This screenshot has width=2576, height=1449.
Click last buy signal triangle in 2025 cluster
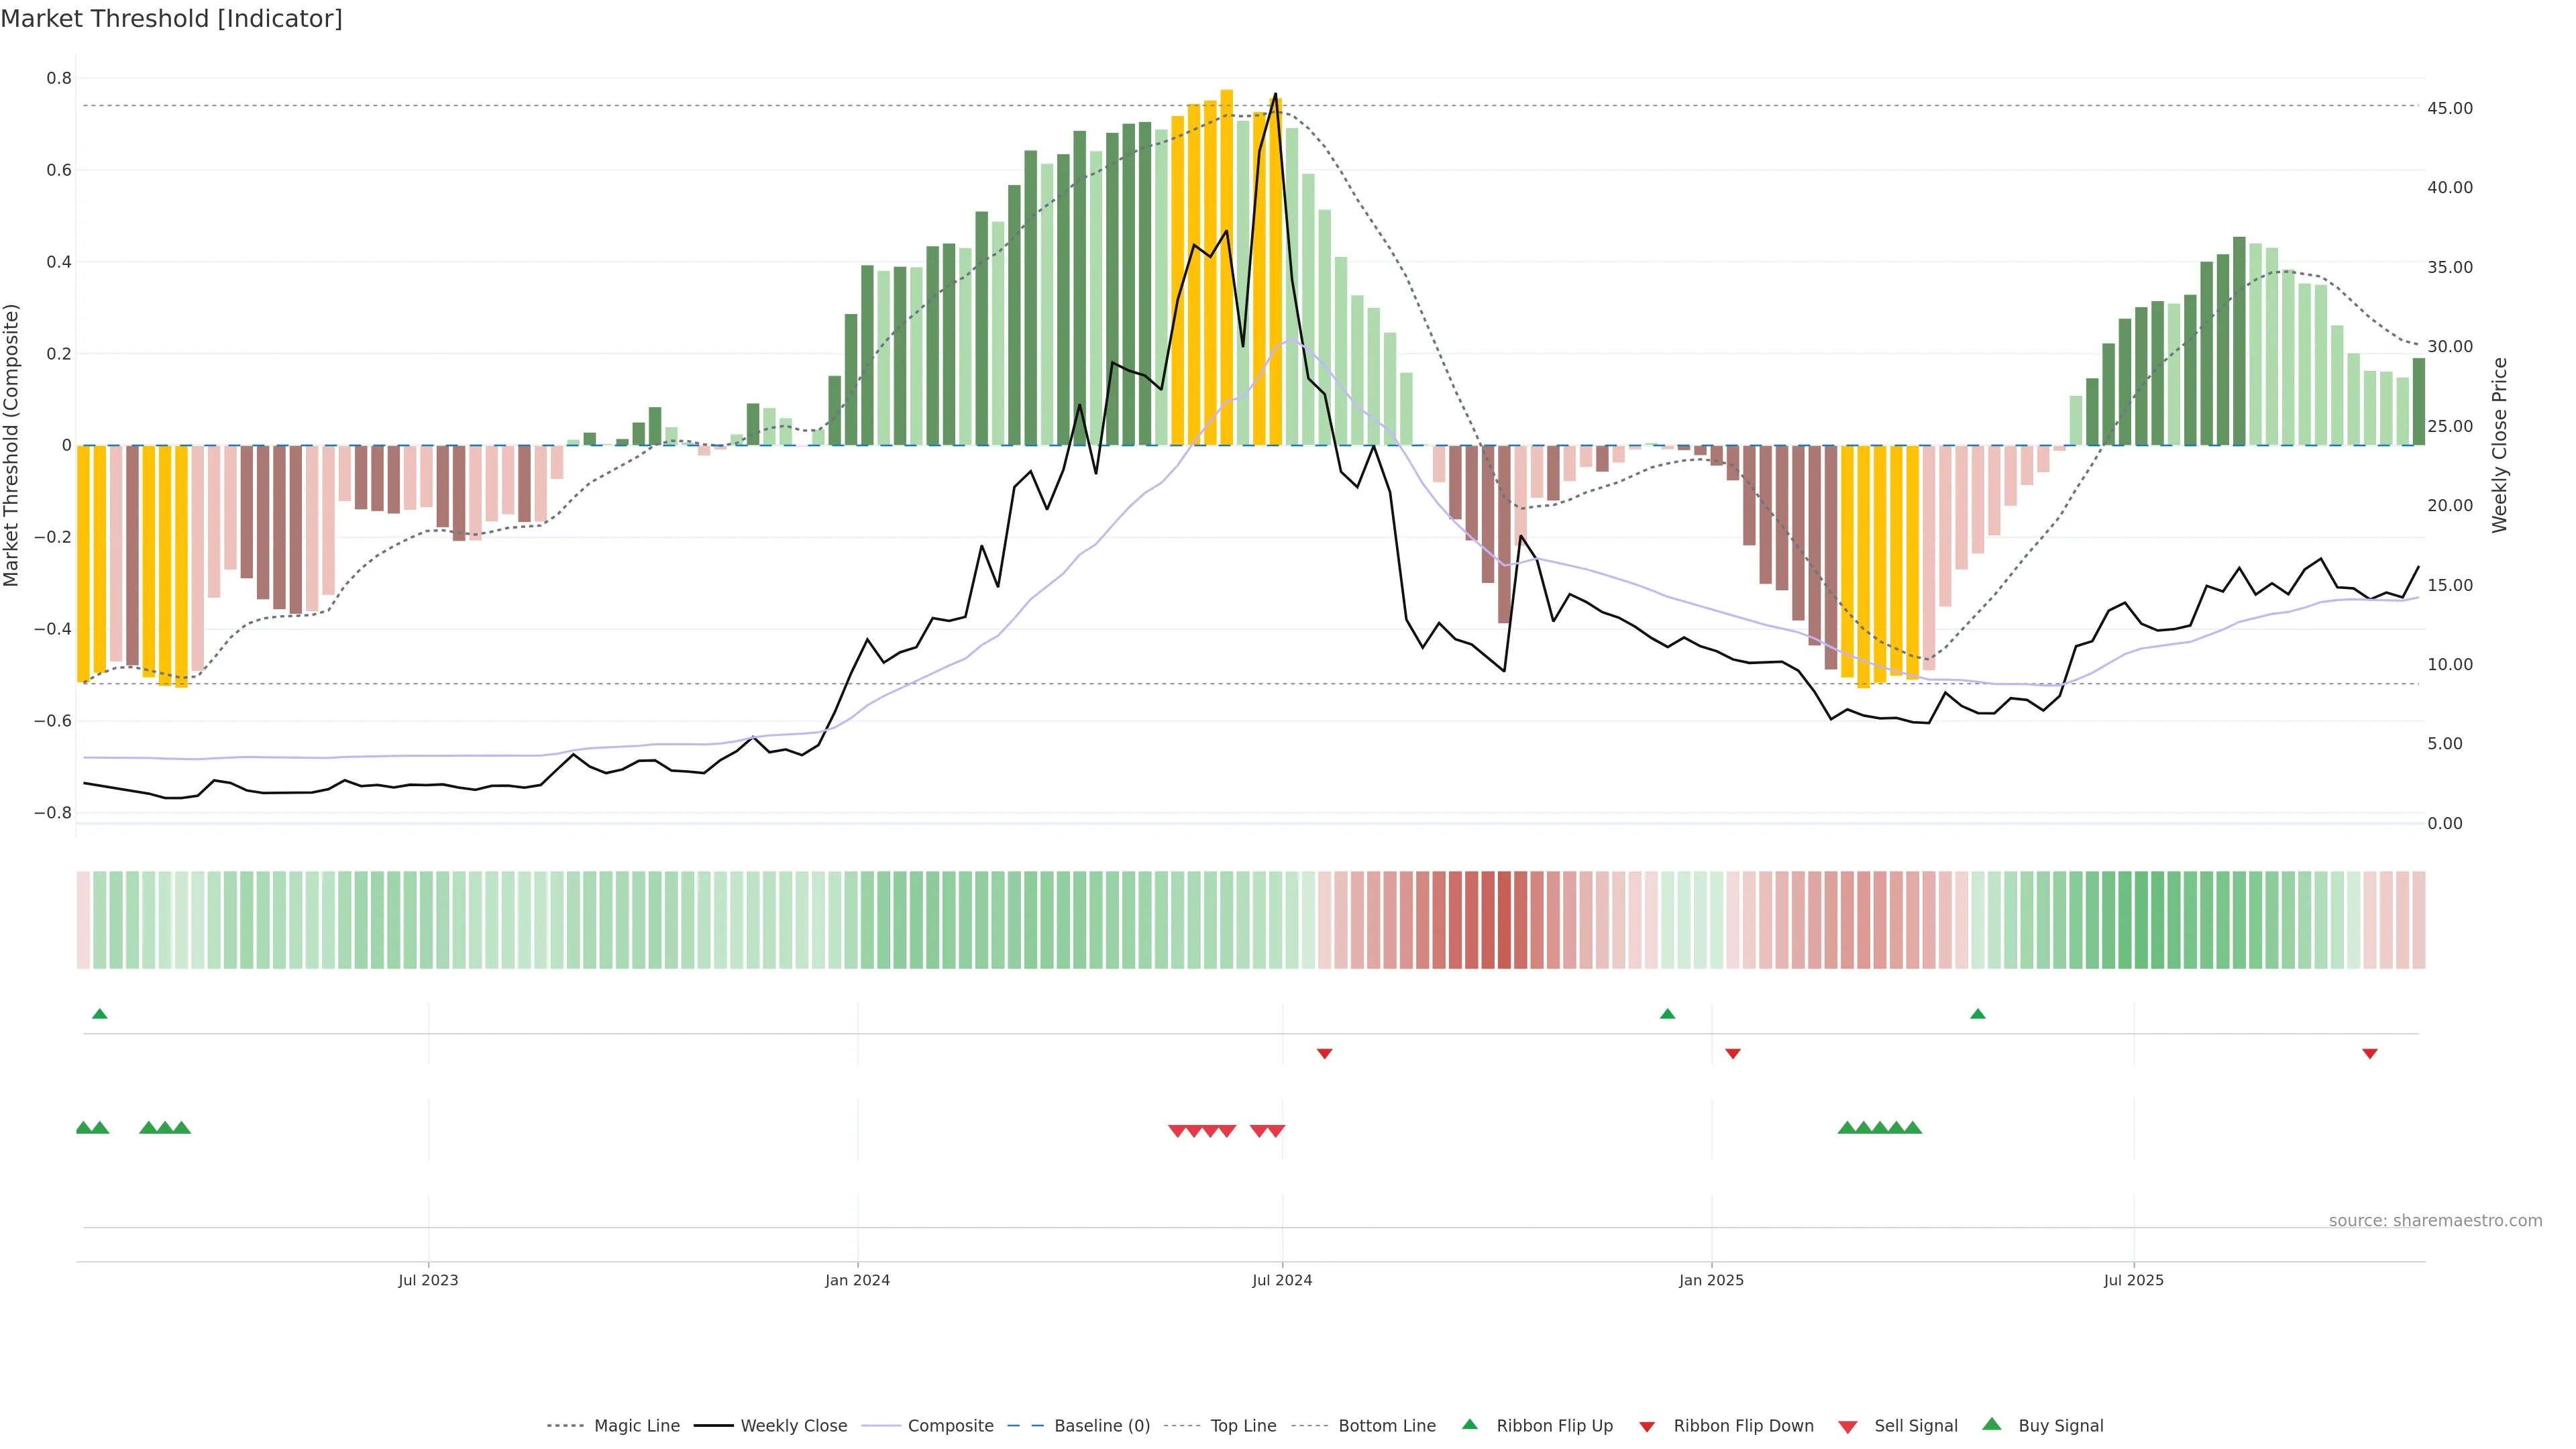point(1912,1128)
